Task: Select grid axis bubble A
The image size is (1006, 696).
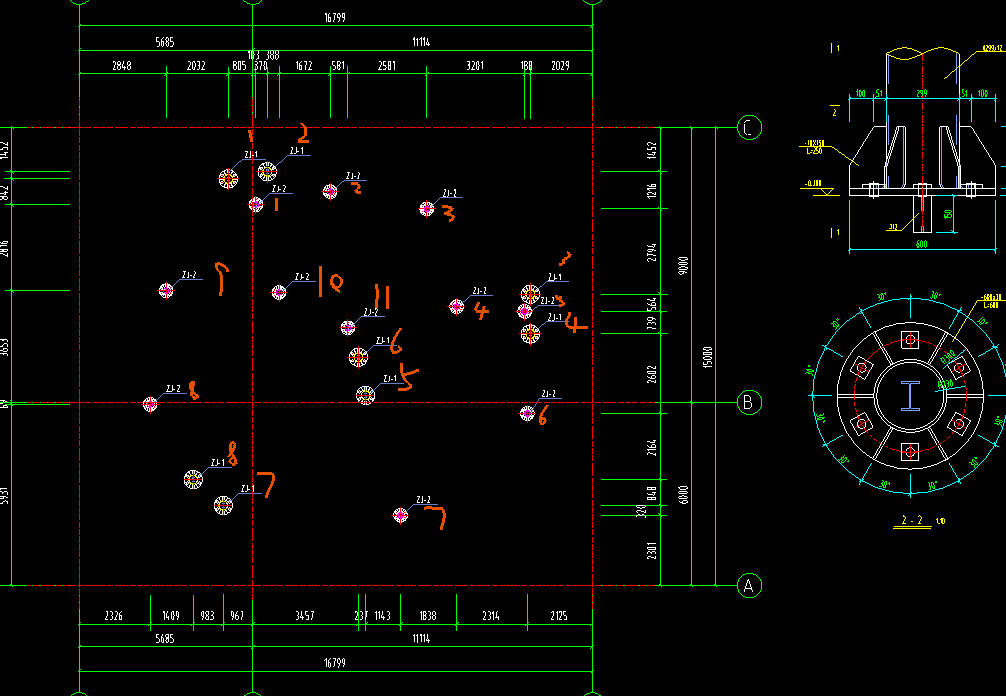Action: pos(749,585)
